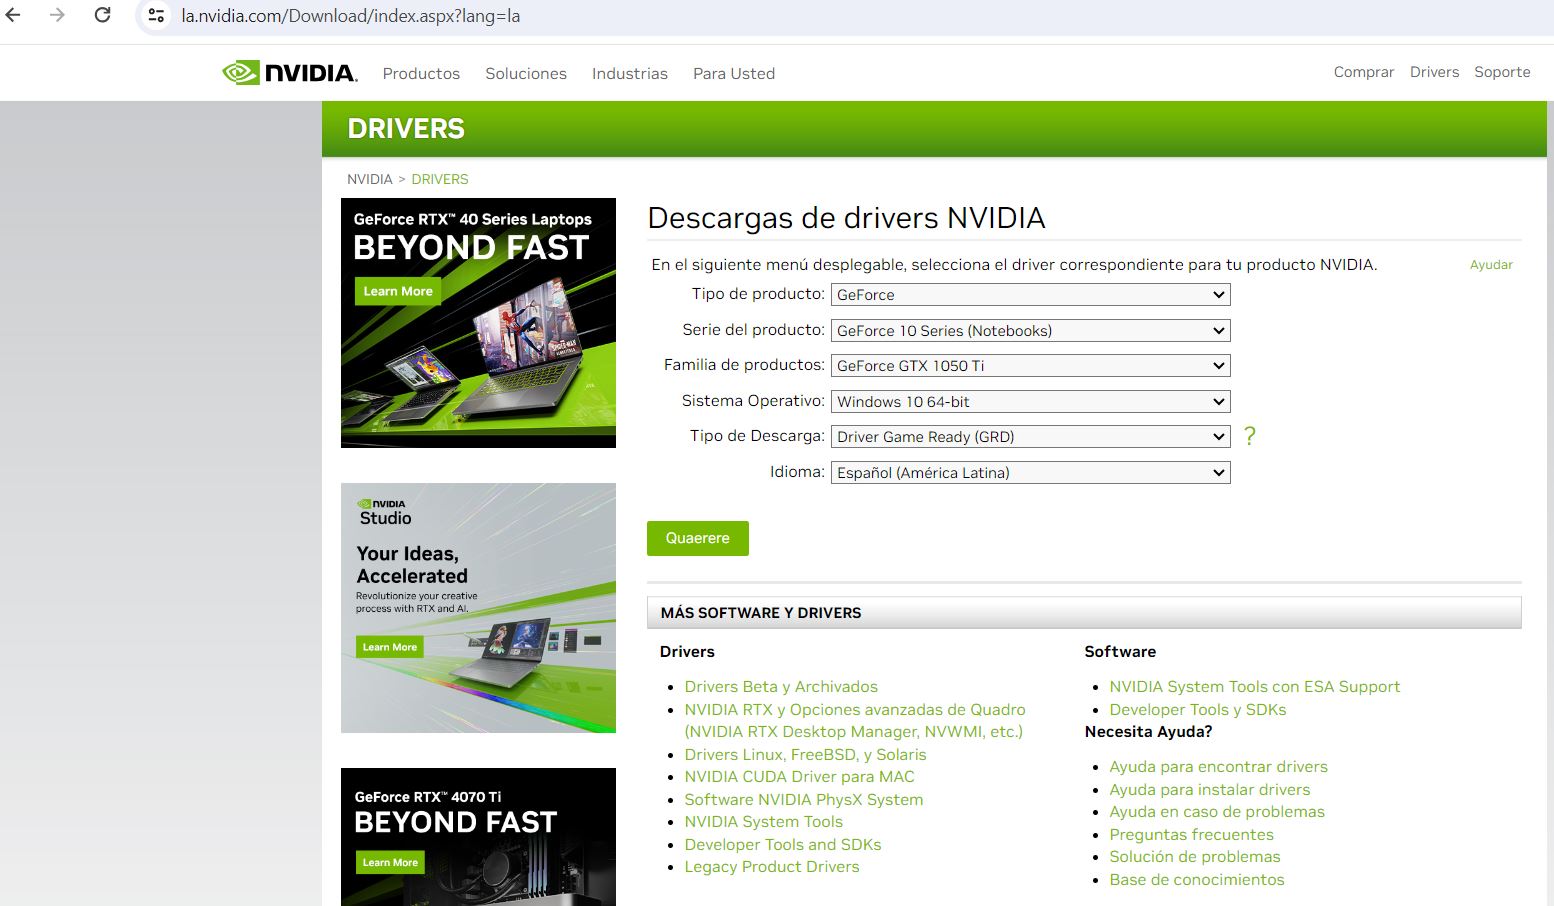
Task: Open Ayuda para encontrar drivers link
Action: (x=1219, y=767)
